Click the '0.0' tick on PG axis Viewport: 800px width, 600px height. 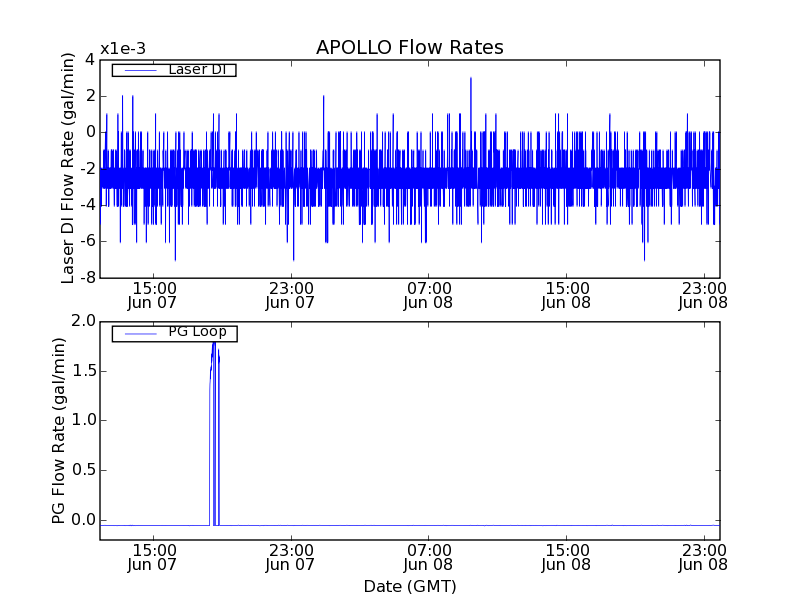coord(84,520)
